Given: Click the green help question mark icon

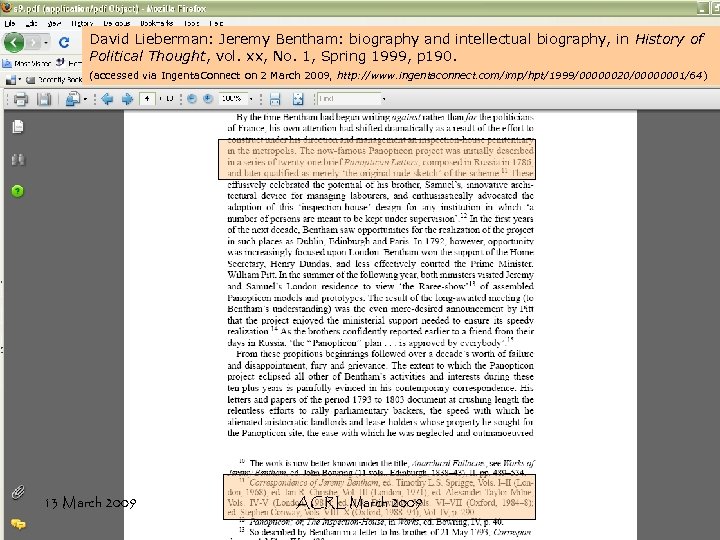Looking at the screenshot, I should [x=17, y=191].
